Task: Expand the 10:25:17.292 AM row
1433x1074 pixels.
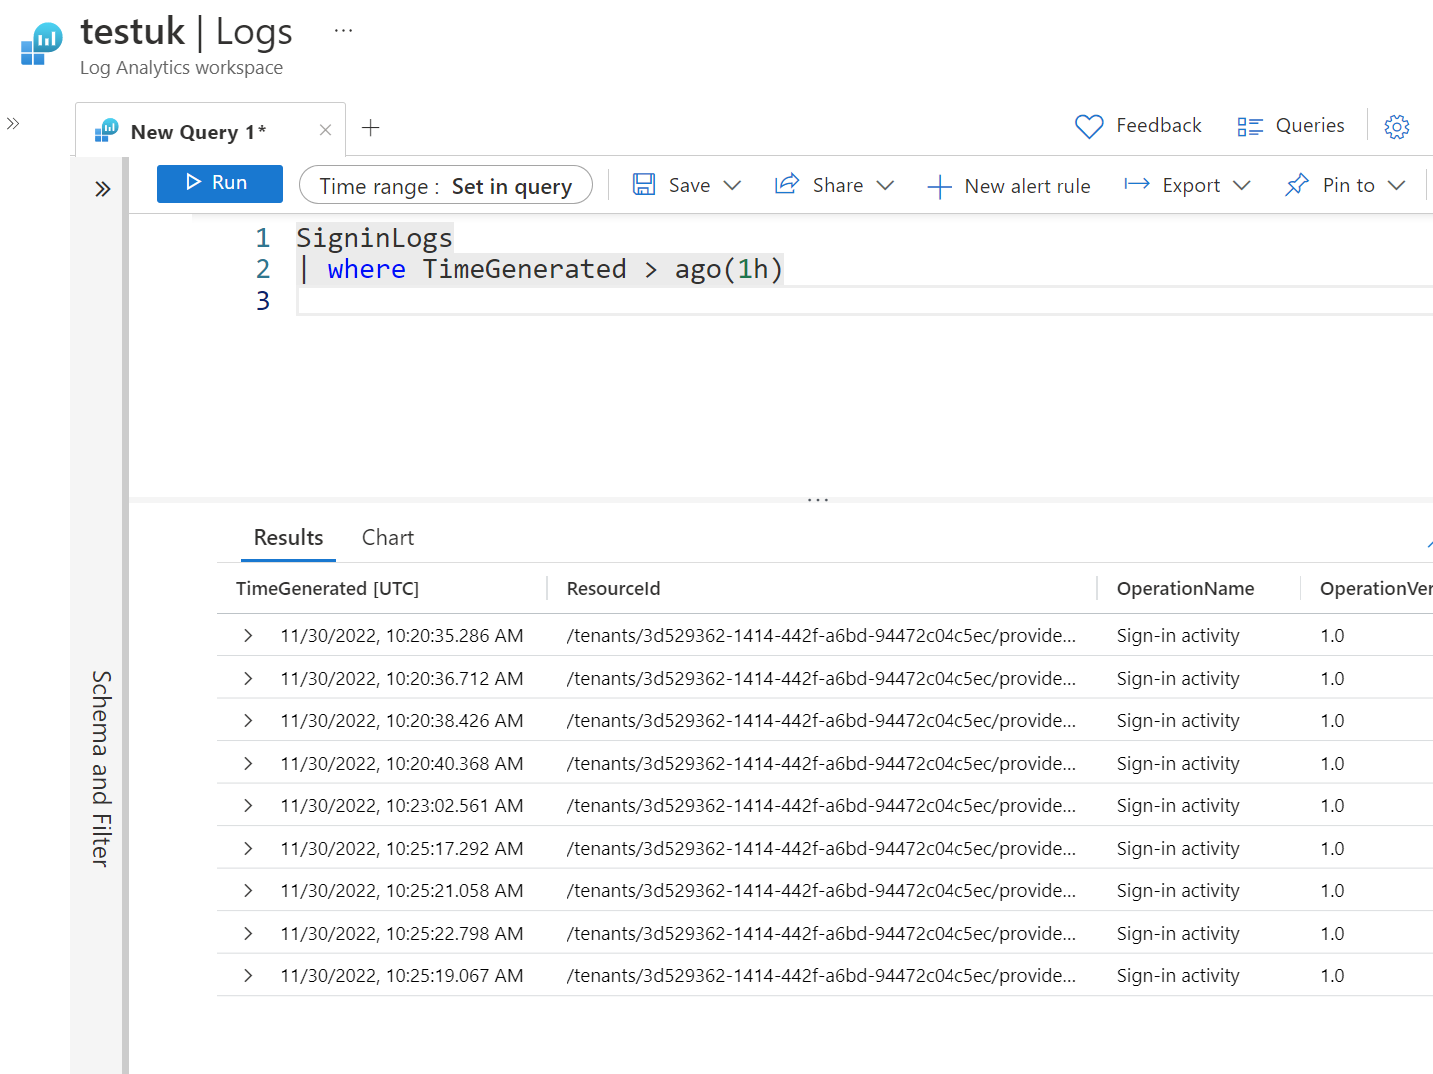Action: pyautogui.click(x=248, y=849)
